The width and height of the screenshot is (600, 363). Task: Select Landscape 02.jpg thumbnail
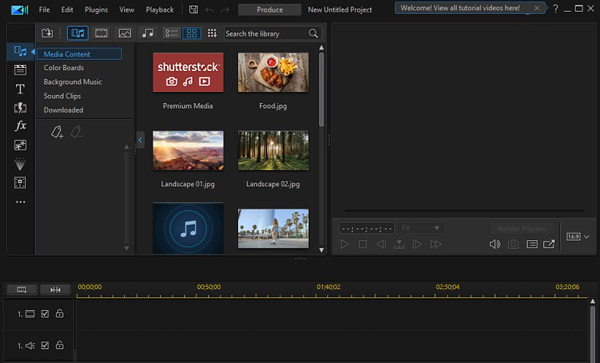(273, 150)
